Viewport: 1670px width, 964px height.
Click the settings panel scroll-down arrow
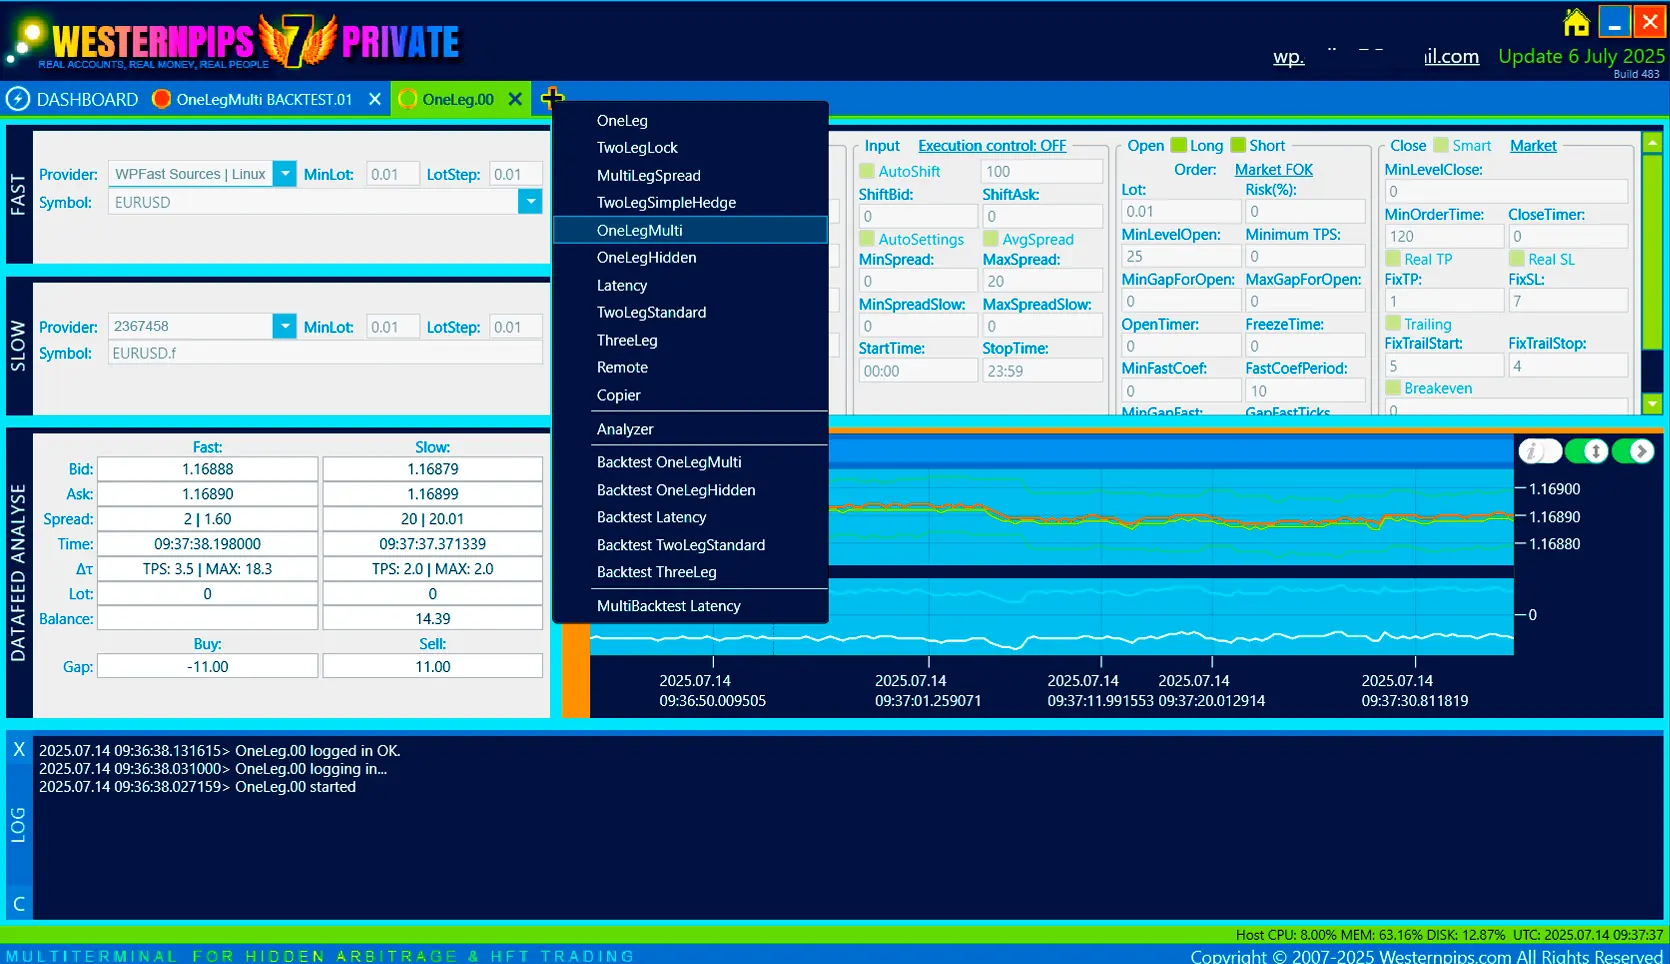(1652, 404)
